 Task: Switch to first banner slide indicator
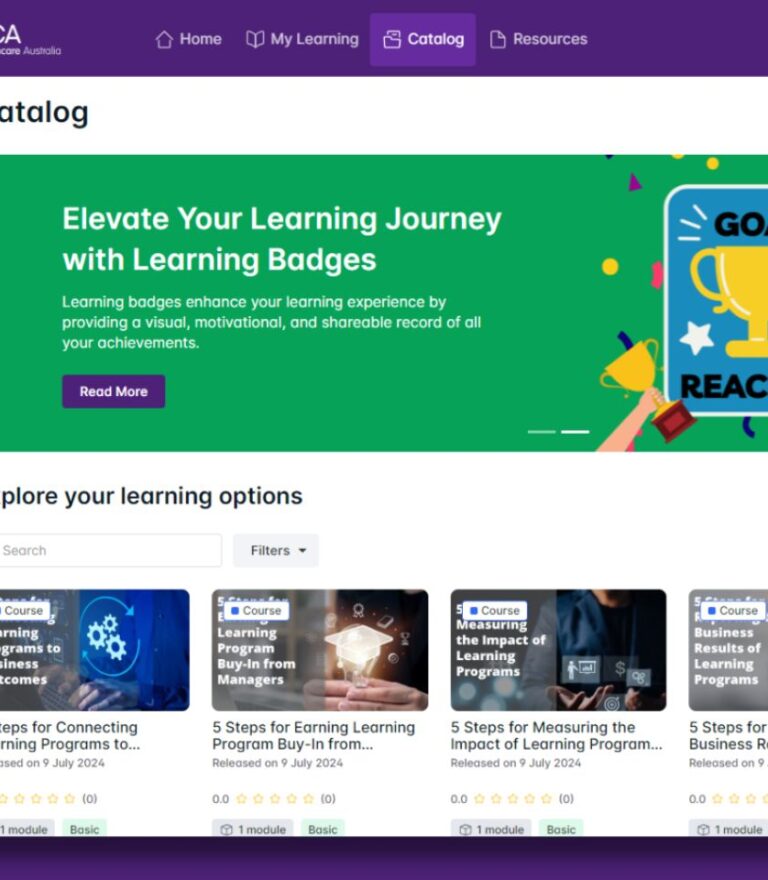click(x=541, y=431)
